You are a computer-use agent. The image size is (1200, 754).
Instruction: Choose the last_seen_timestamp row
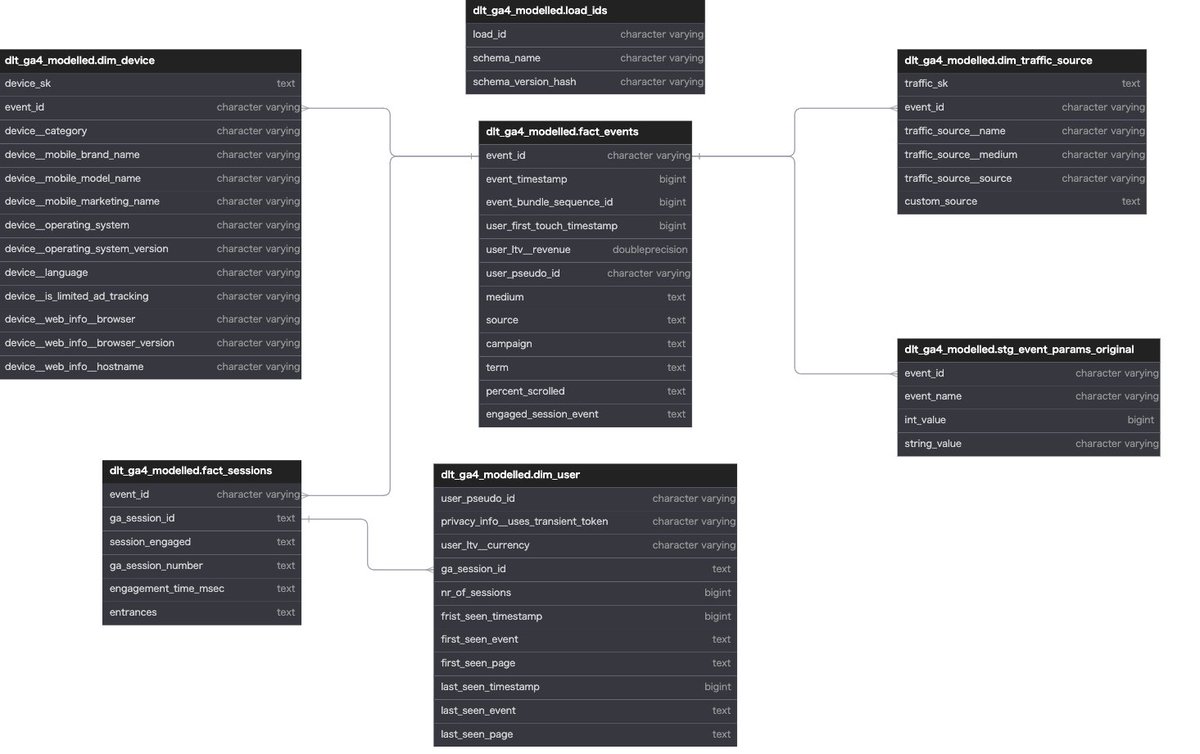pos(585,687)
